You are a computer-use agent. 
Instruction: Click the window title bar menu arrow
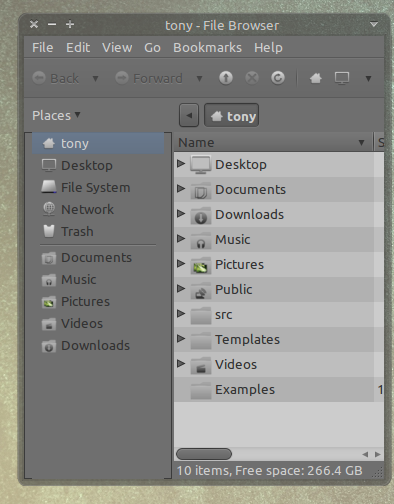tap(374, 24)
